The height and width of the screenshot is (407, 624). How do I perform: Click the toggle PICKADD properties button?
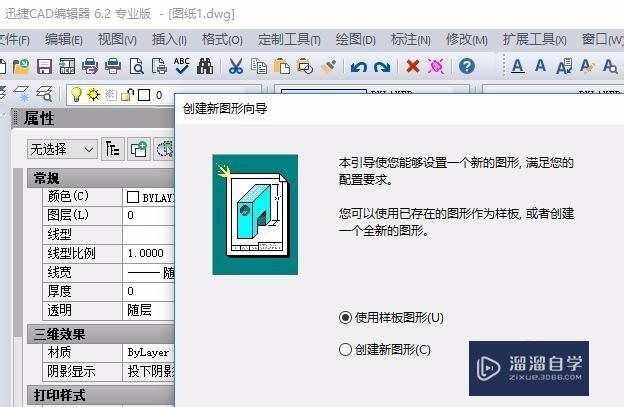click(x=113, y=149)
